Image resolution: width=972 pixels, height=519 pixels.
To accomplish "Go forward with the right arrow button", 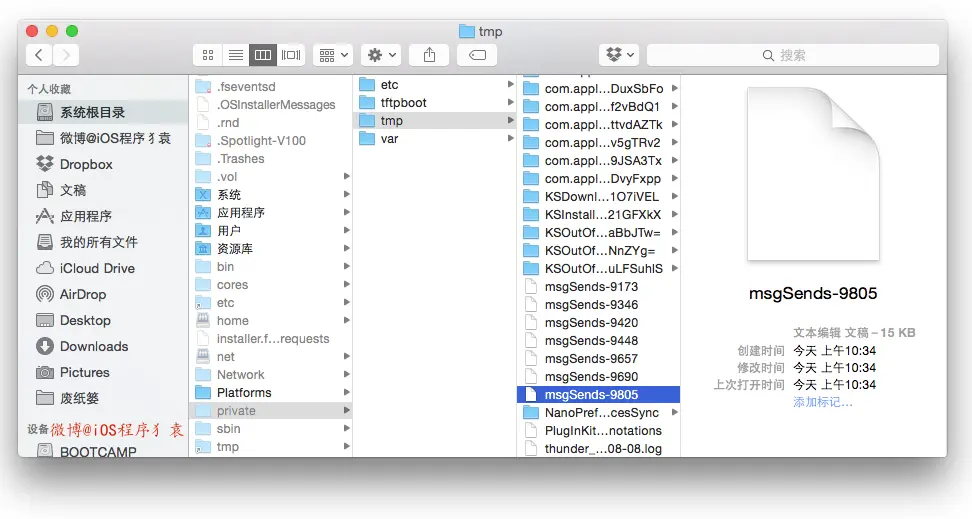I will [x=66, y=55].
